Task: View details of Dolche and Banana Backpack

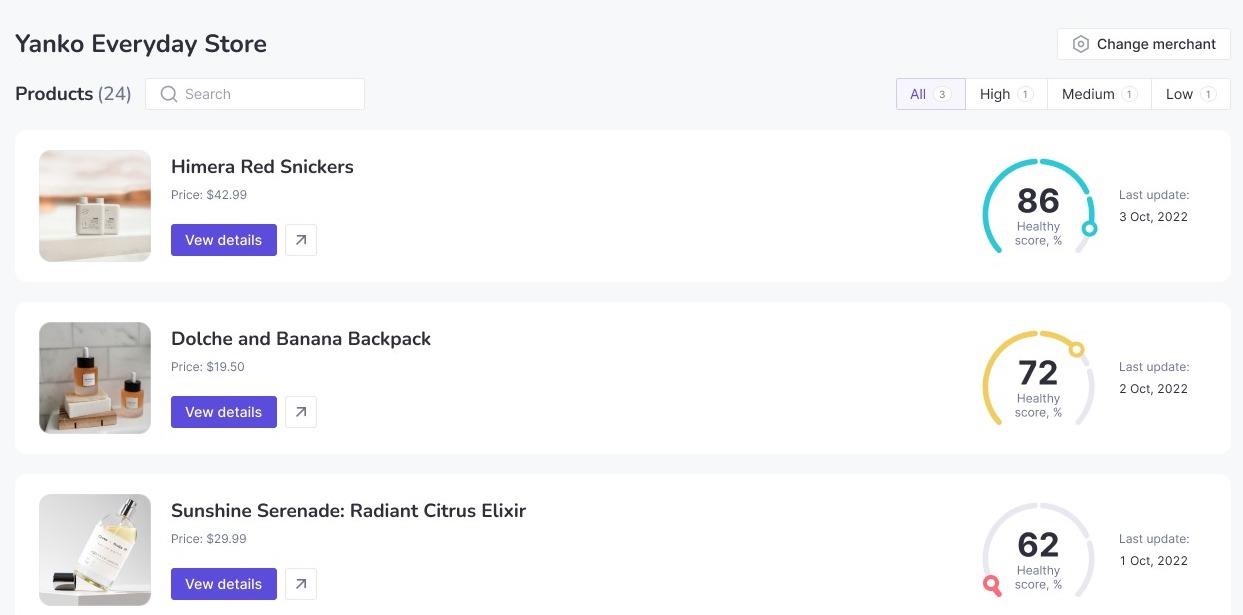Action: [223, 412]
